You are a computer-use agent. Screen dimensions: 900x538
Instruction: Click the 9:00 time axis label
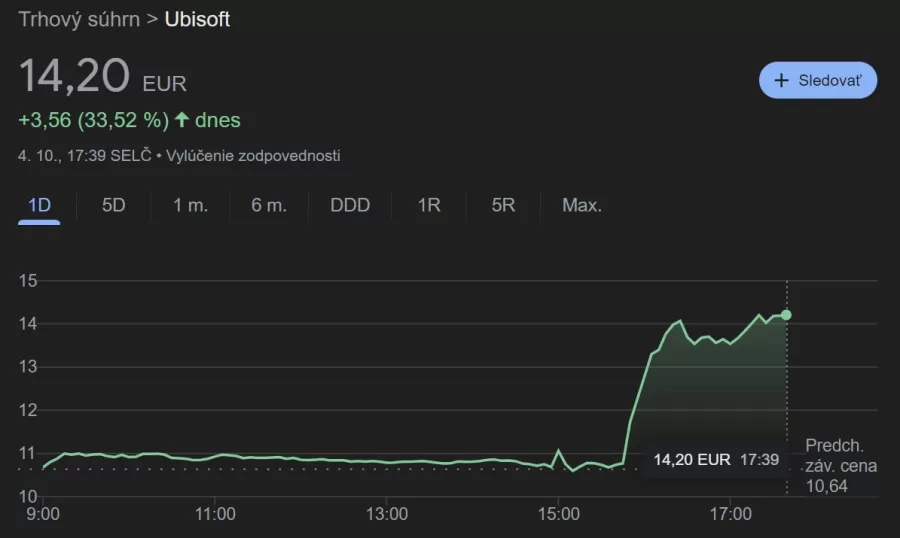click(43, 513)
